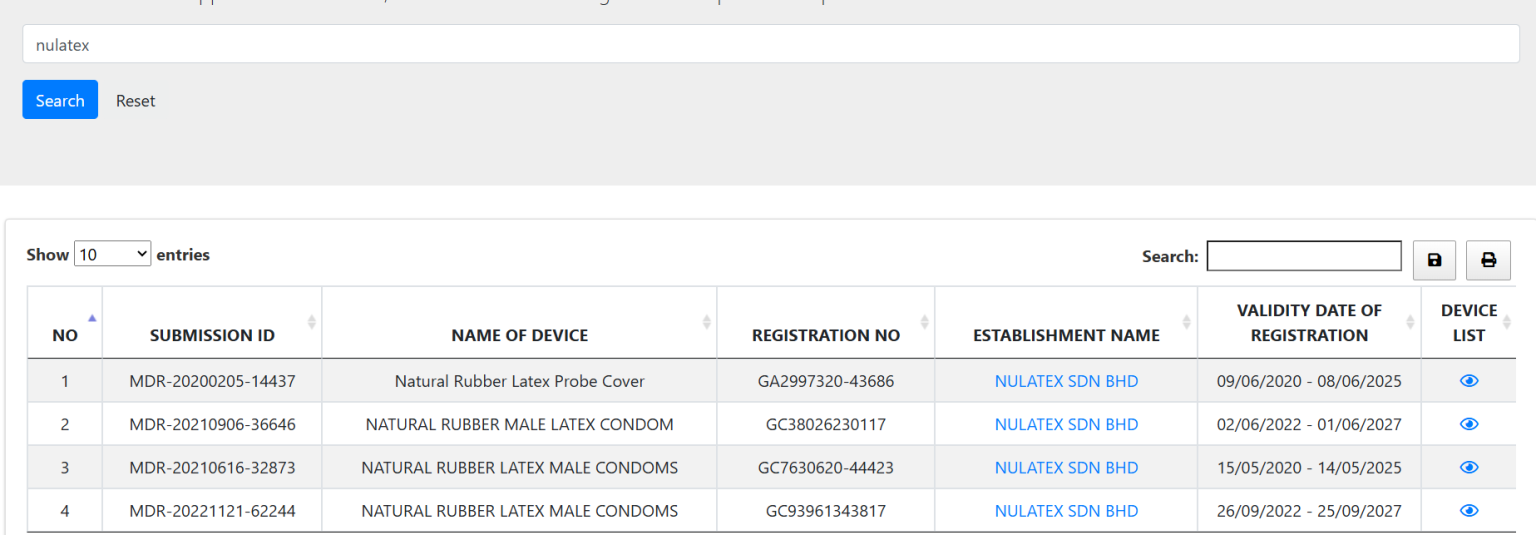
Task: Open NULATEX SDN BHD link in row 1
Action: tap(1066, 381)
